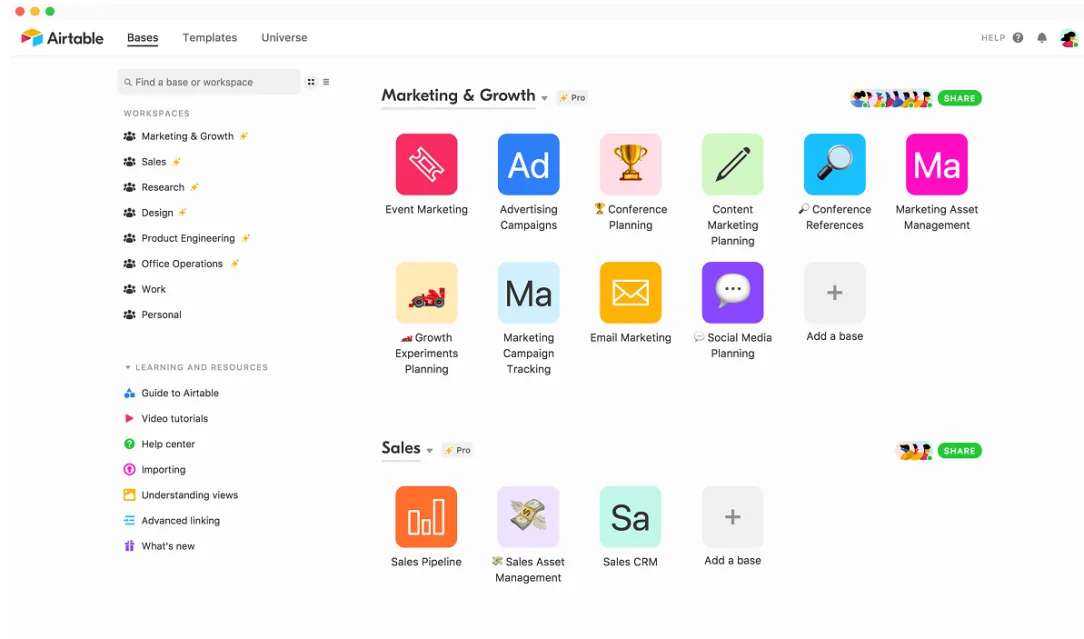1084x639 pixels.
Task: Open the Video tutorials link
Action: click(x=174, y=418)
